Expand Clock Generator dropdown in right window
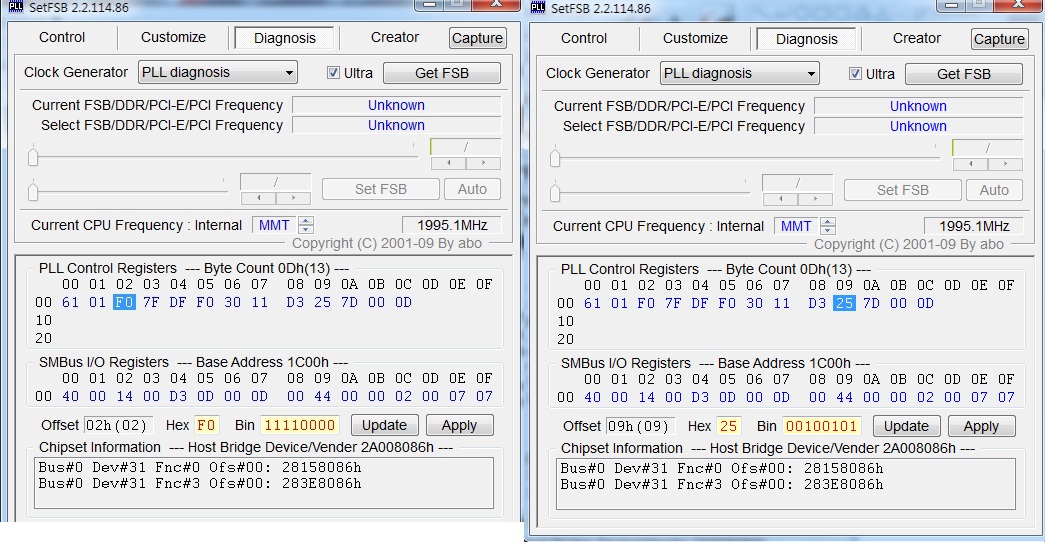This screenshot has width=1046, height=543. (811, 73)
